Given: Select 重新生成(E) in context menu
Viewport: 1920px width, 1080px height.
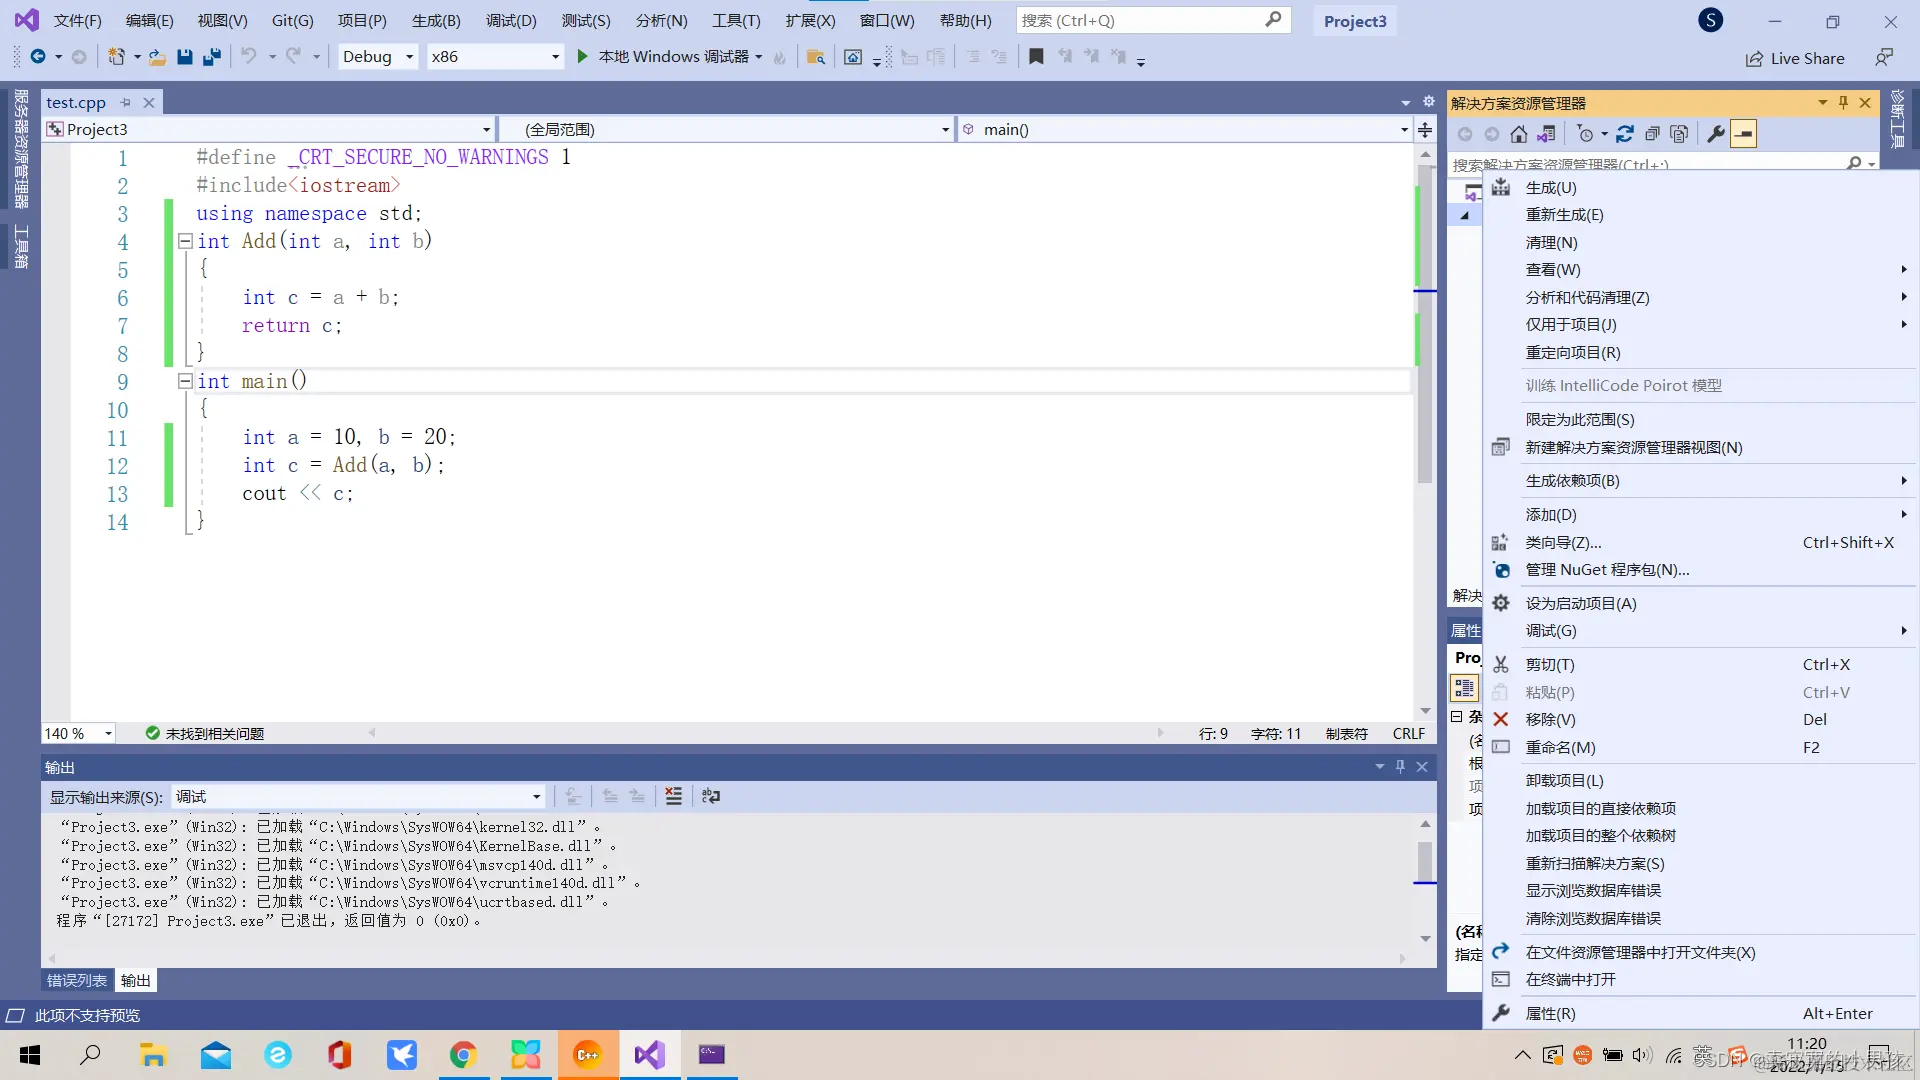Looking at the screenshot, I should pyautogui.click(x=1564, y=215).
